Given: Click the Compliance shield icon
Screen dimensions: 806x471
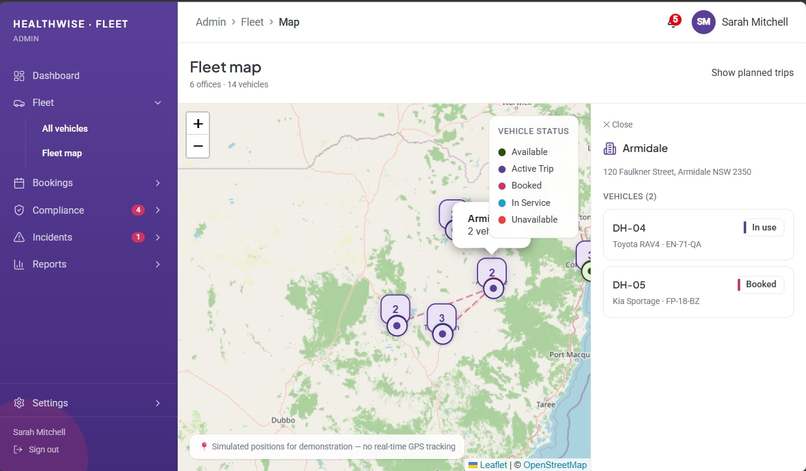Looking at the screenshot, I should pyautogui.click(x=19, y=210).
